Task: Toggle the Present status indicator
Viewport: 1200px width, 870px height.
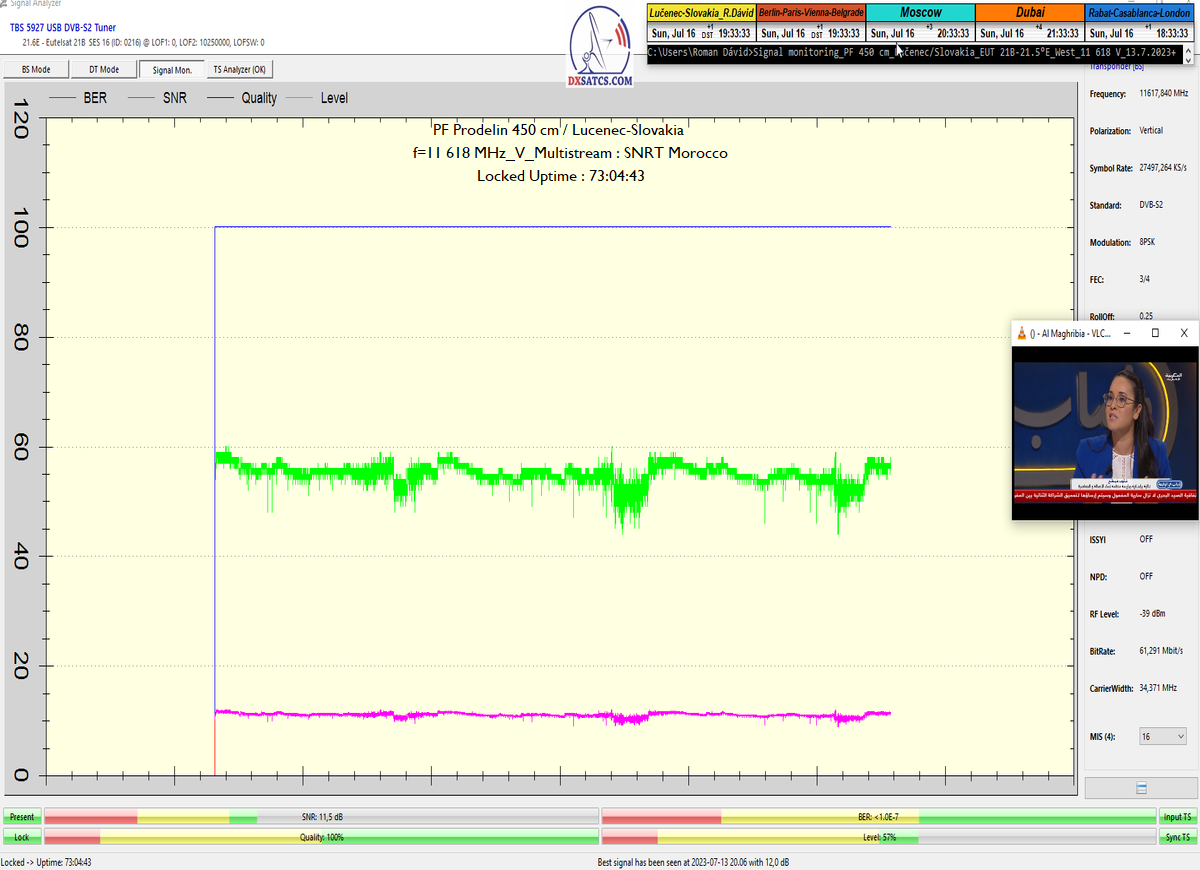Action: [22, 817]
